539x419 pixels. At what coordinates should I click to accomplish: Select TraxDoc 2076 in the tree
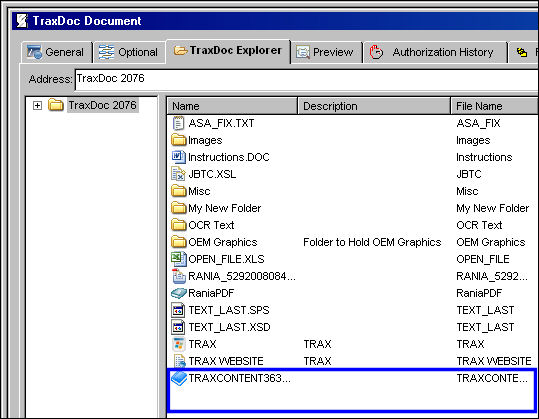(x=102, y=105)
